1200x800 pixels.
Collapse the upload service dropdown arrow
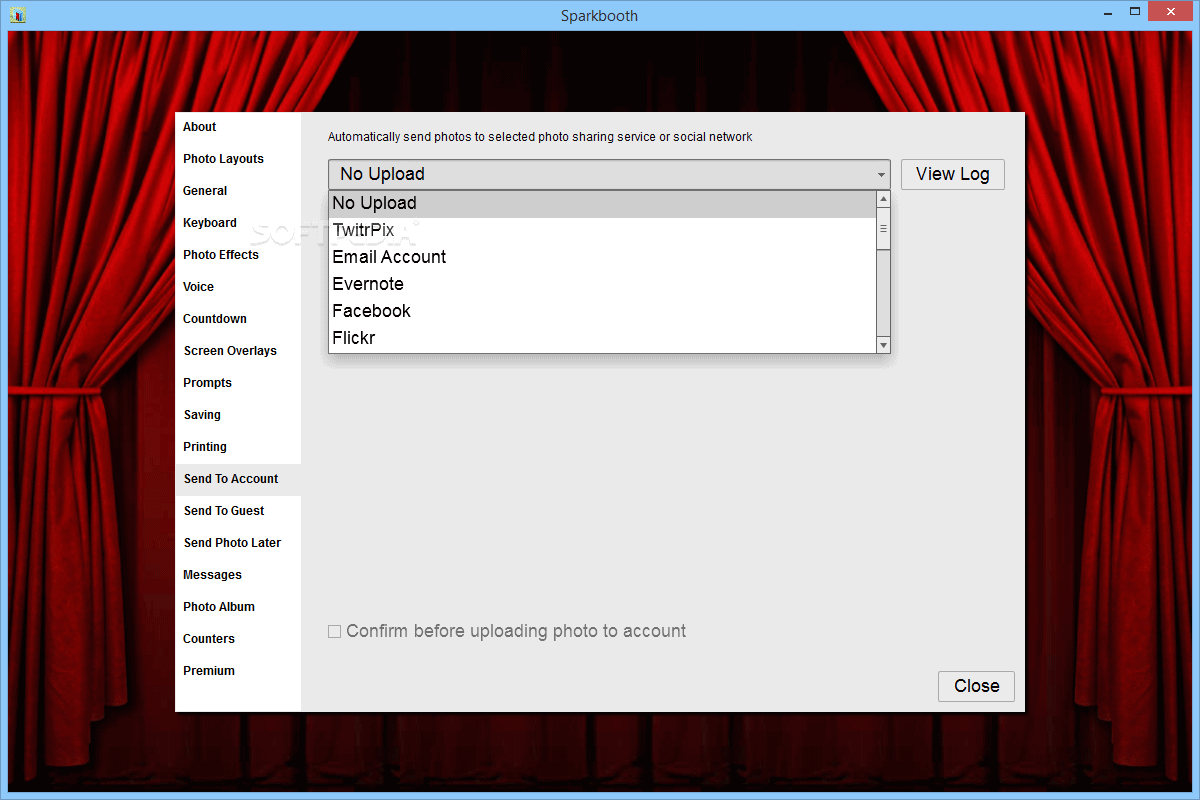(x=881, y=175)
